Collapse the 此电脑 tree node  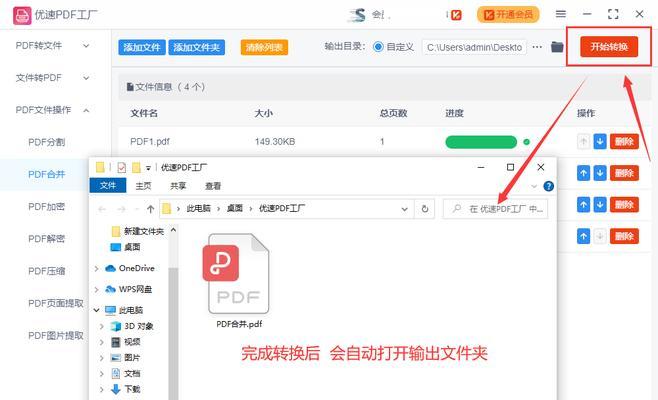[x=97, y=310]
